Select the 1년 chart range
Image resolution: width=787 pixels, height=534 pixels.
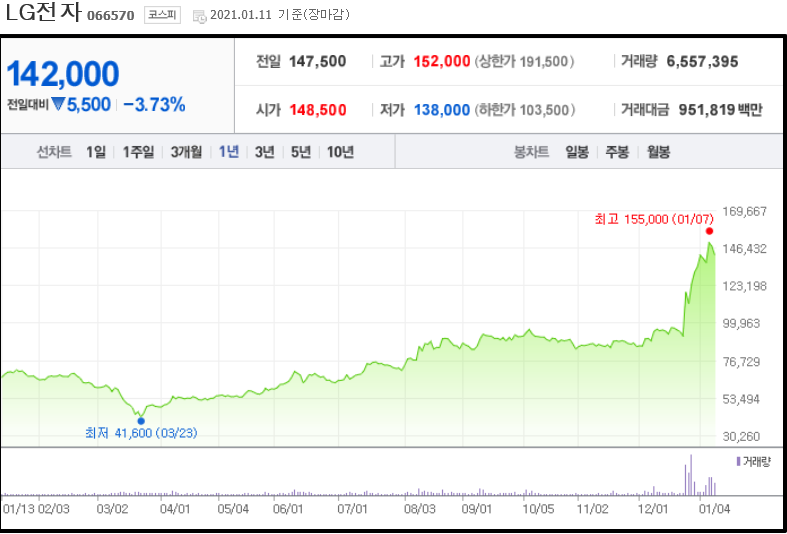point(229,152)
